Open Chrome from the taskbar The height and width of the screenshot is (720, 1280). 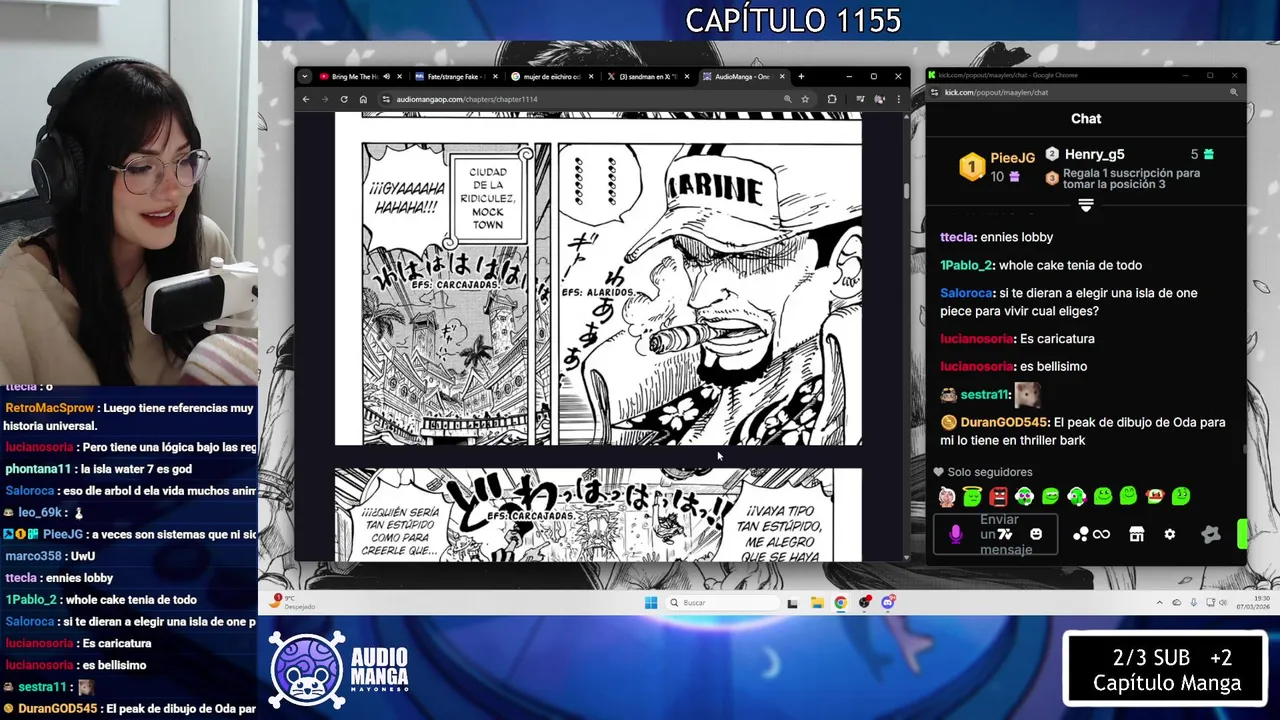pos(840,602)
